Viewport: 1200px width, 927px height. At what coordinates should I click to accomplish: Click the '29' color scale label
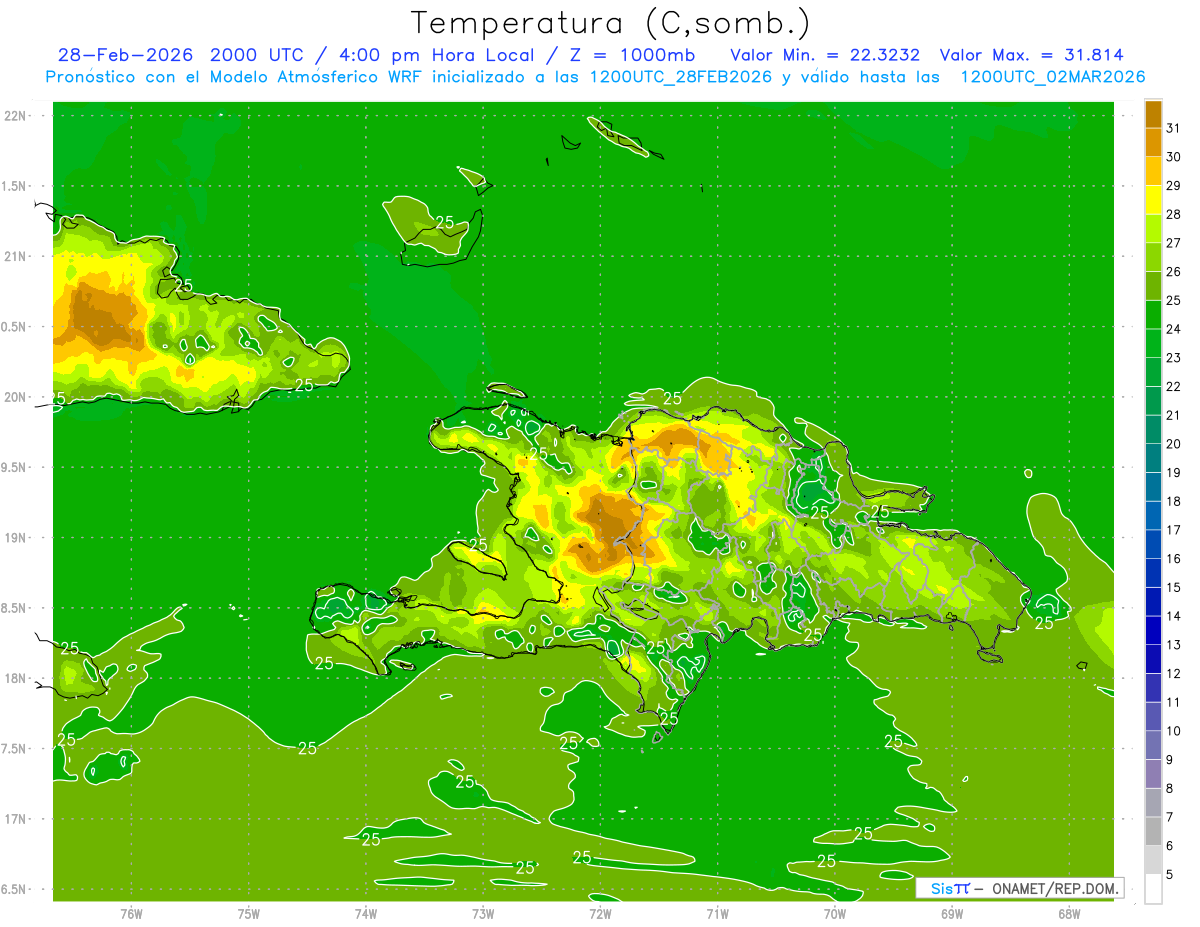pyautogui.click(x=1174, y=186)
